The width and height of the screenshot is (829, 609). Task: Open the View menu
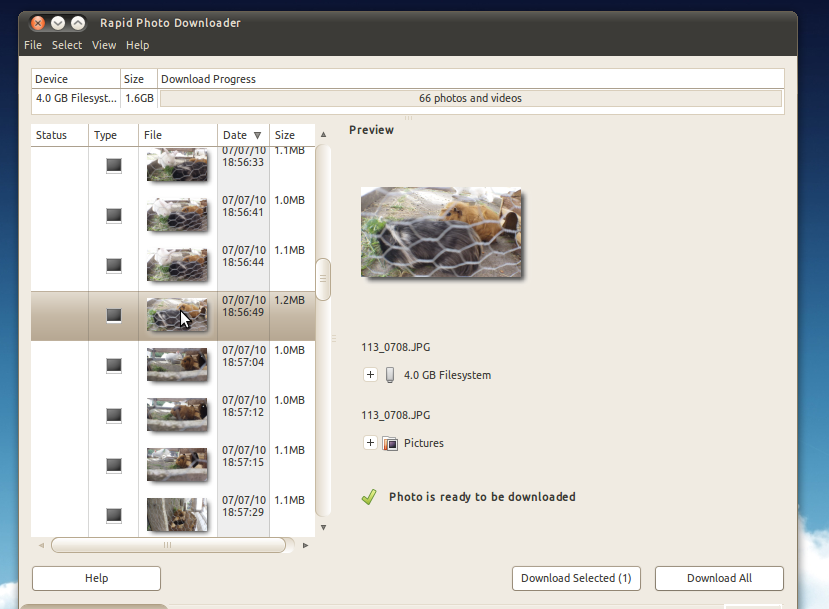(104, 45)
